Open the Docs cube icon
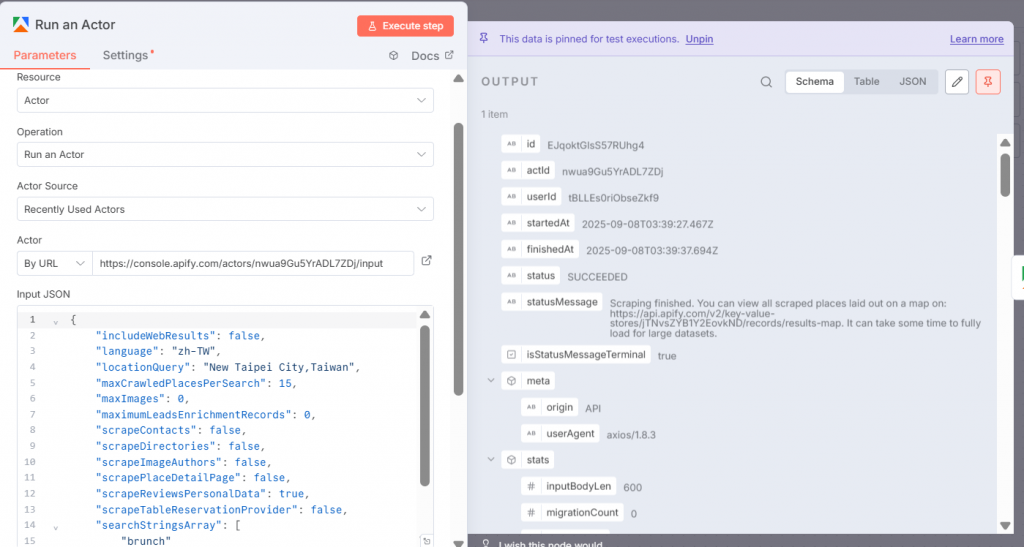Image resolution: width=1024 pixels, height=547 pixels. (x=393, y=55)
